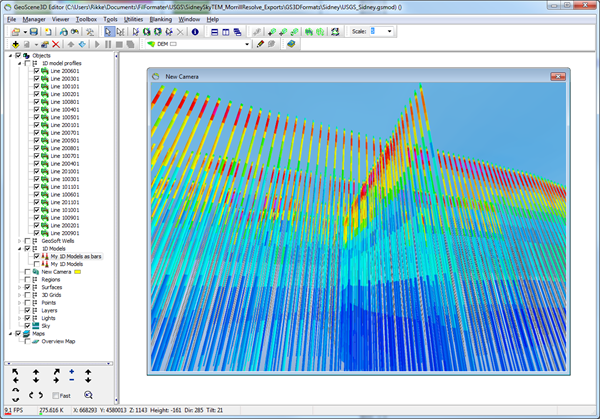Activate the pointer Select tool

(109, 32)
